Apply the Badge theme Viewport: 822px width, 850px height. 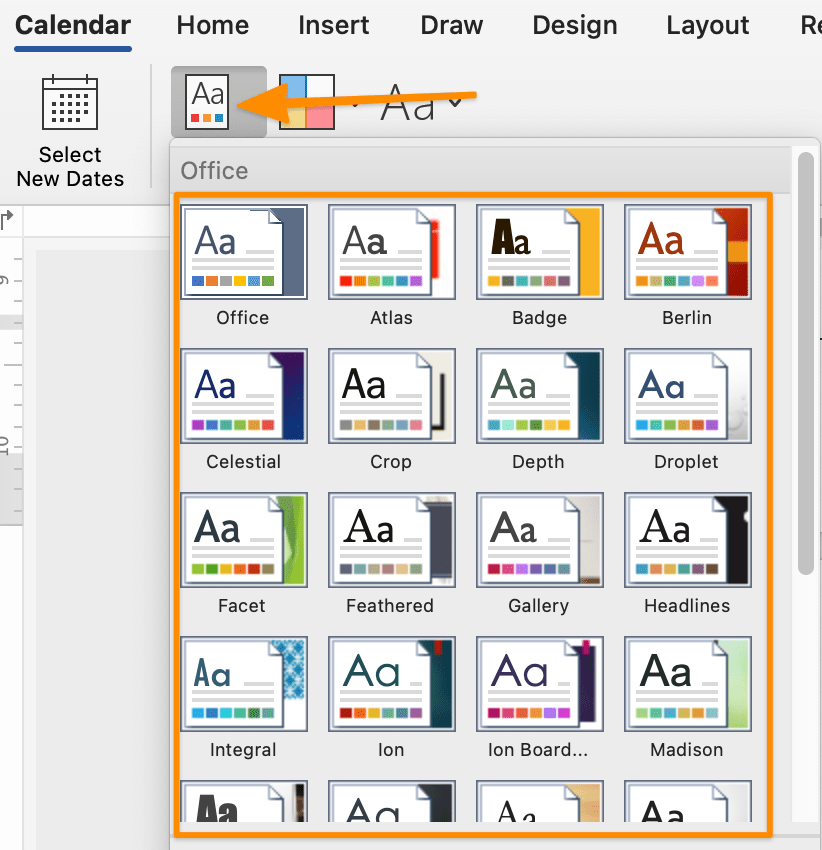click(540, 252)
